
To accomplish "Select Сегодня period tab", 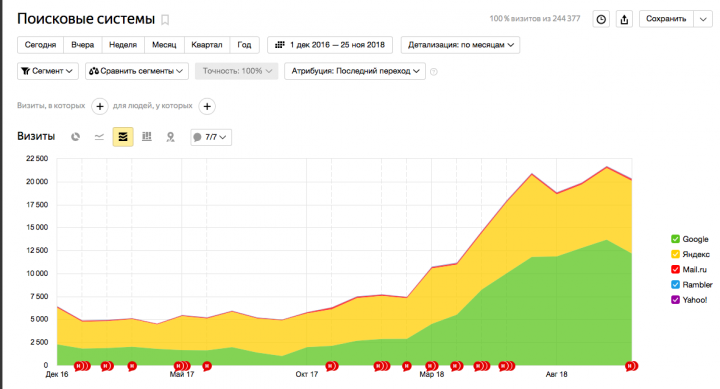I will click(x=40, y=45).
